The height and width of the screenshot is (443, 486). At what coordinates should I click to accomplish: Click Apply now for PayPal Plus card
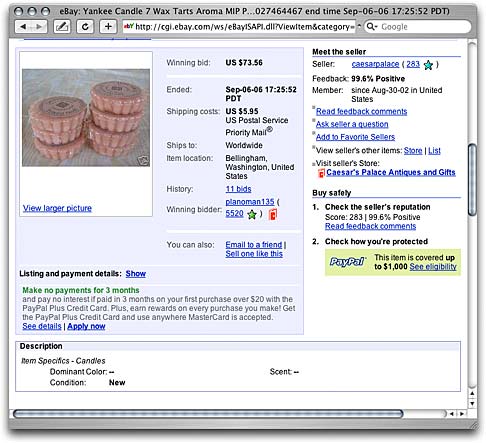pos(86,326)
